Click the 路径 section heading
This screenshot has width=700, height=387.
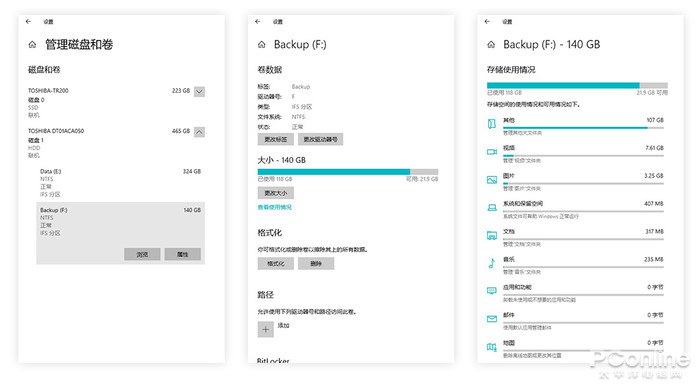click(266, 295)
